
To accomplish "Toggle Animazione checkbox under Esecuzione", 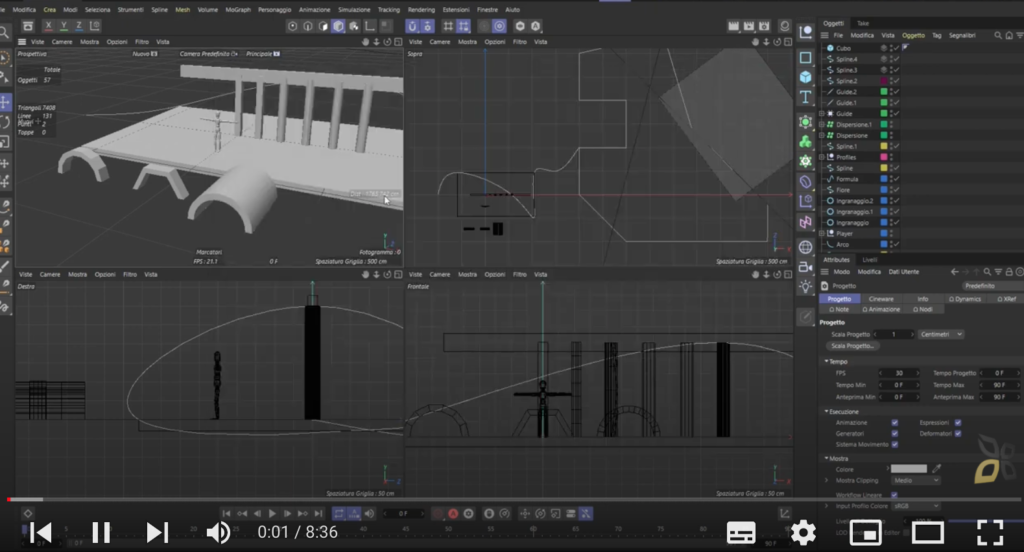I will pyautogui.click(x=894, y=423).
